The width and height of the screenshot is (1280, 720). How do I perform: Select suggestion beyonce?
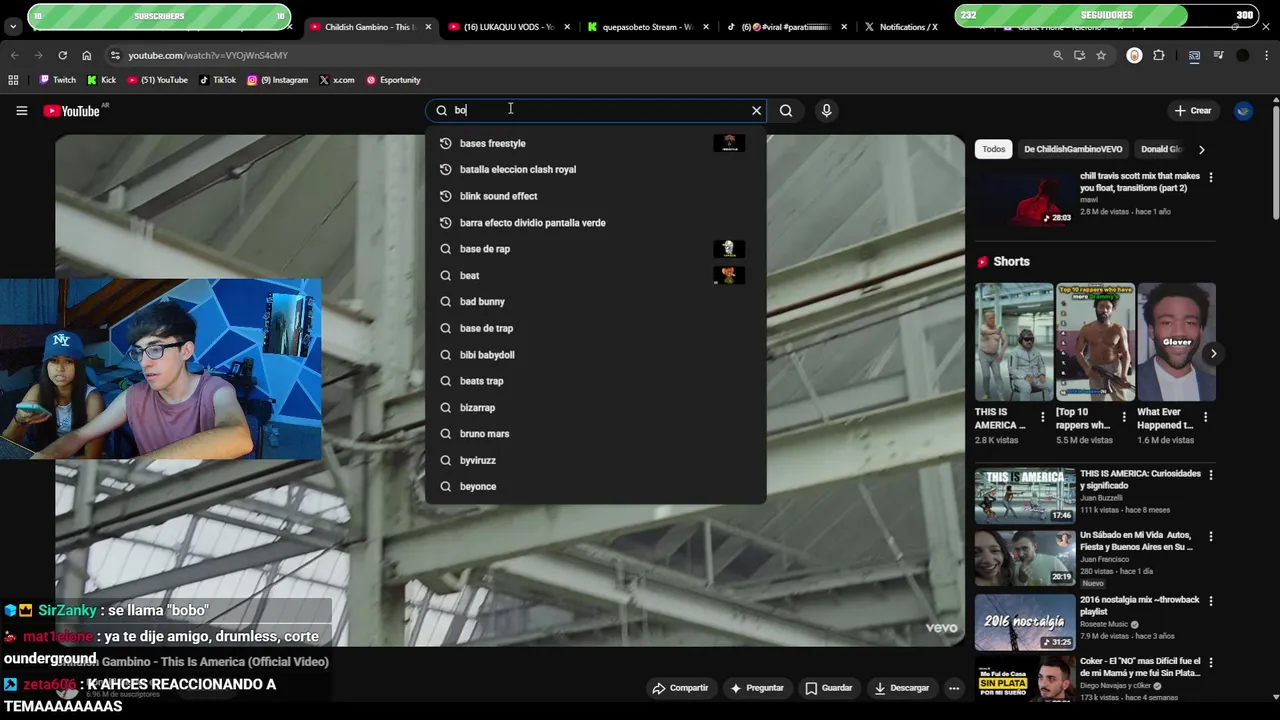click(595, 486)
